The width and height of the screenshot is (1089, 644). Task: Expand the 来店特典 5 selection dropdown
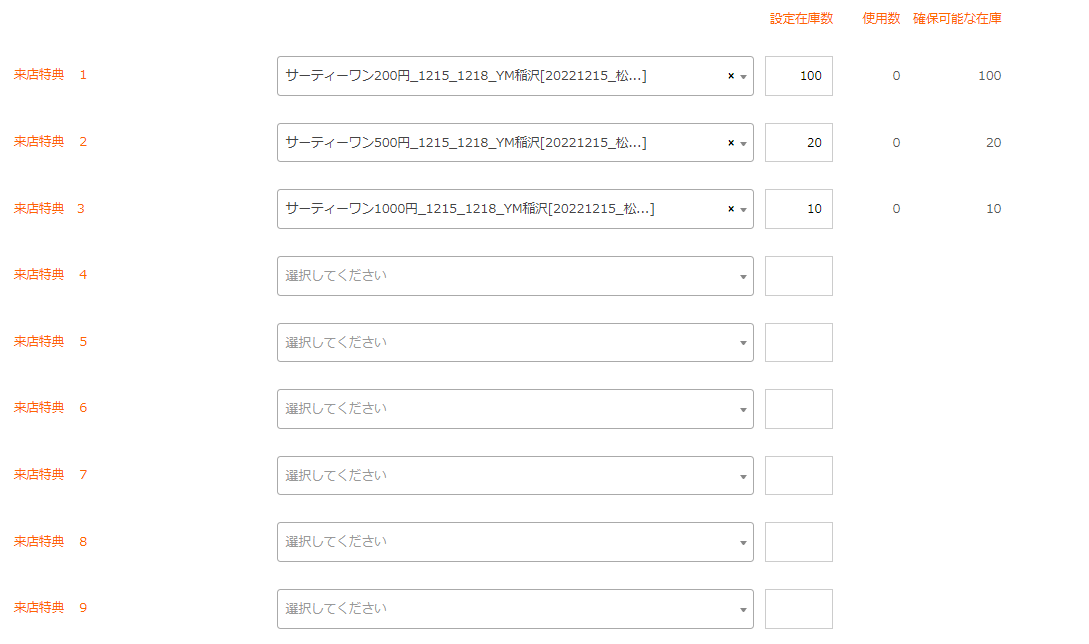point(515,342)
